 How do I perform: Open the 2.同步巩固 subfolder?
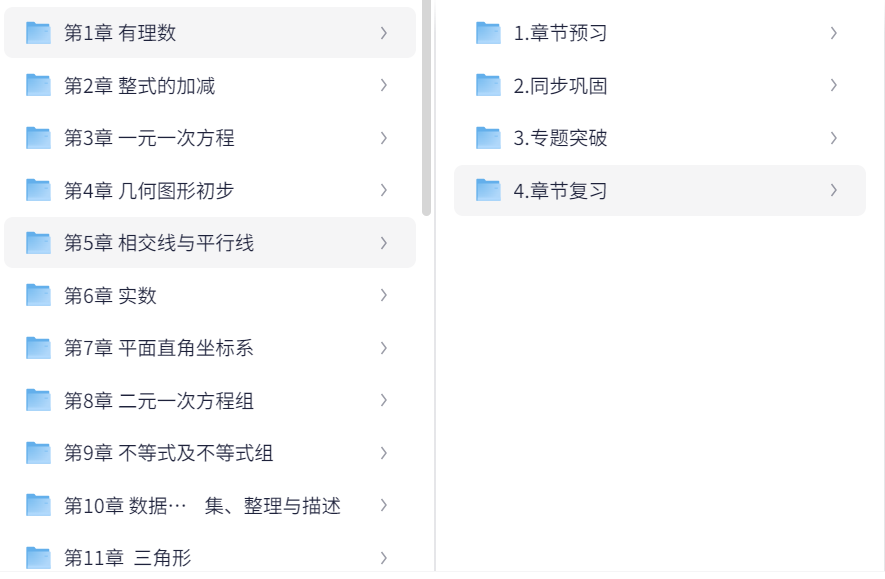(560, 86)
